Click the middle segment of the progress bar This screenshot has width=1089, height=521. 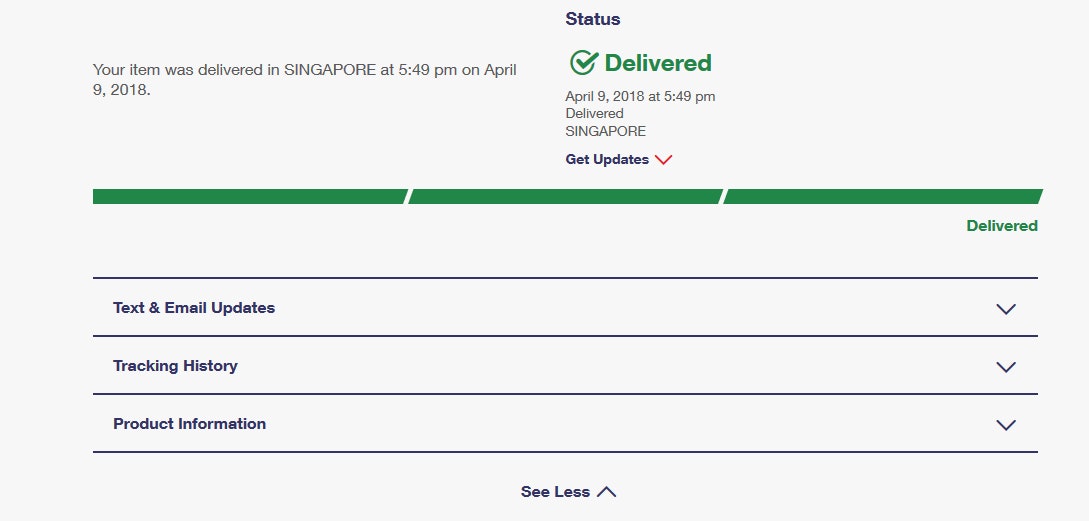(565, 196)
